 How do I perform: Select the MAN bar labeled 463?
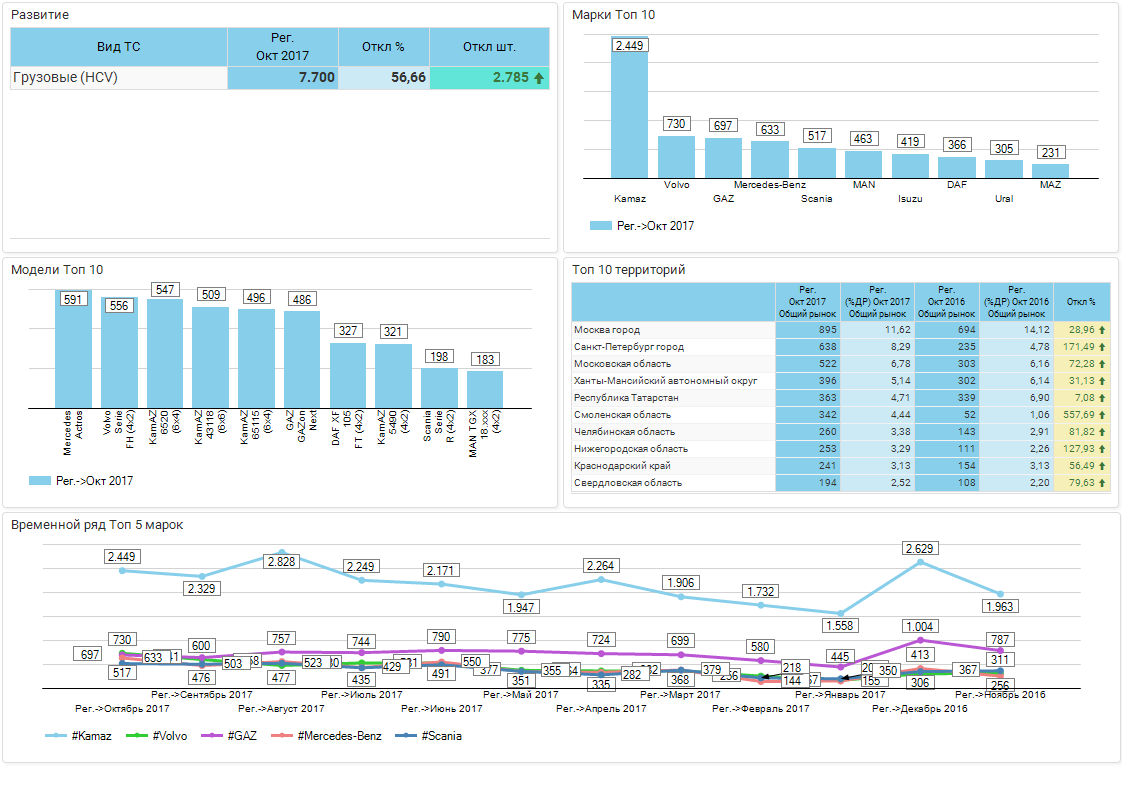coord(864,165)
